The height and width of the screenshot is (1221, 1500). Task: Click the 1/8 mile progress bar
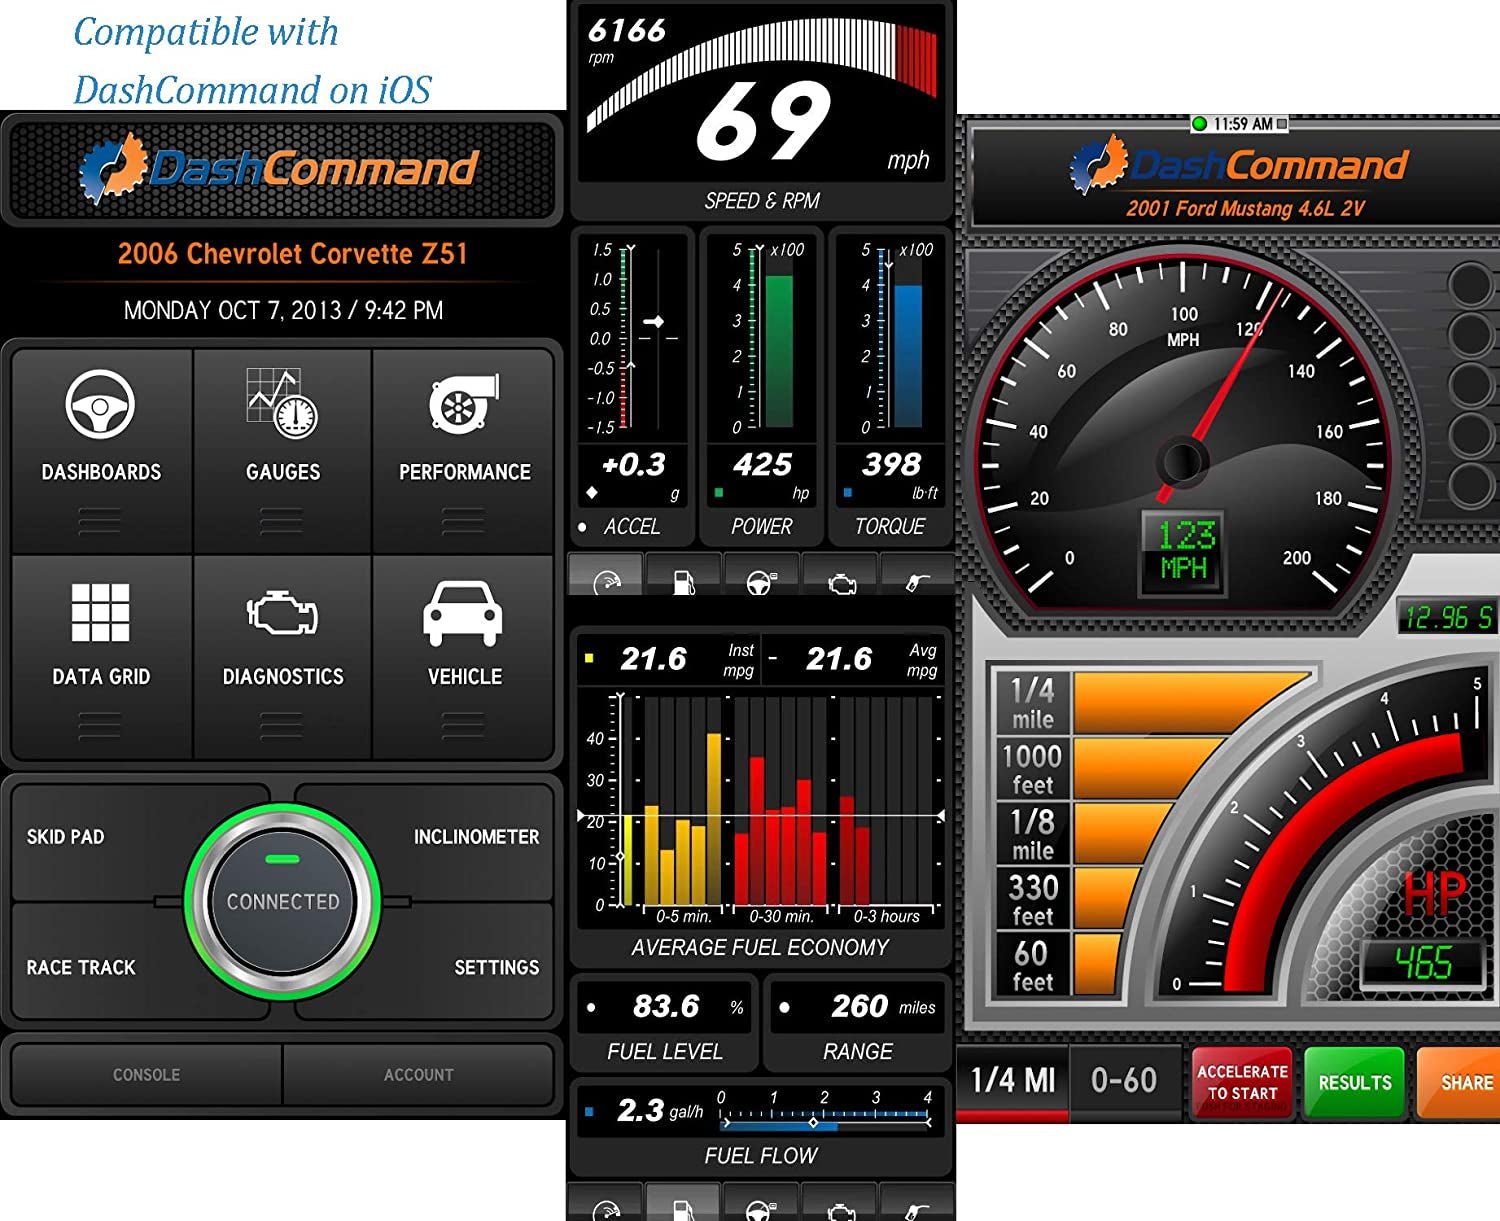(x=1125, y=833)
